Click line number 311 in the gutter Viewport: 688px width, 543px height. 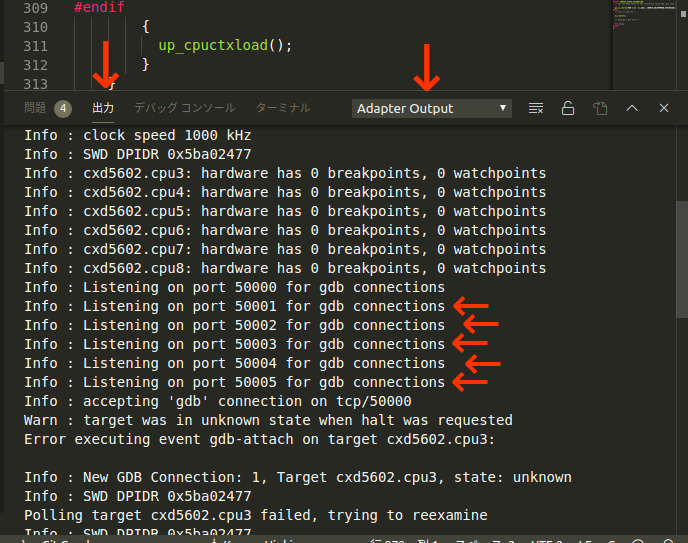[35, 46]
